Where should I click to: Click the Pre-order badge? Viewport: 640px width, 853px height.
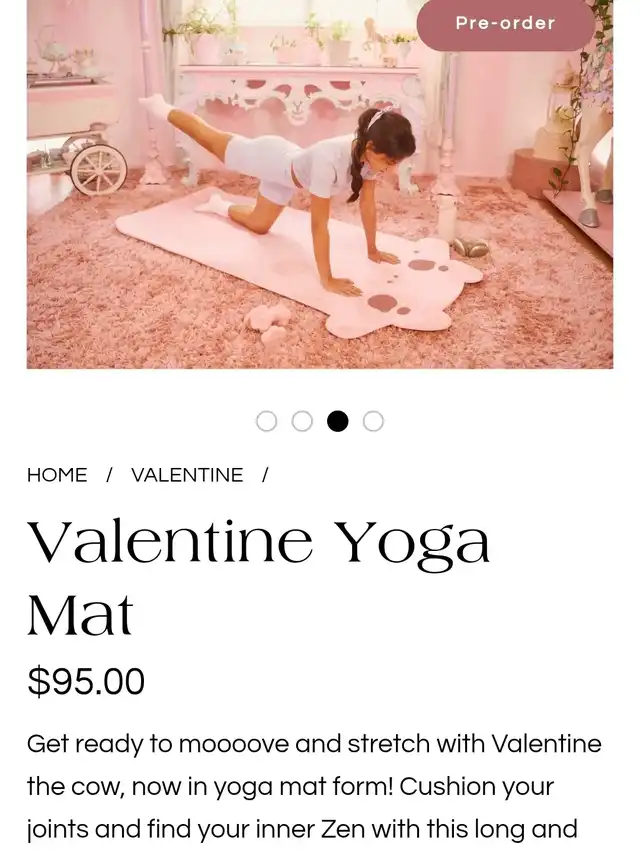[x=506, y=24]
